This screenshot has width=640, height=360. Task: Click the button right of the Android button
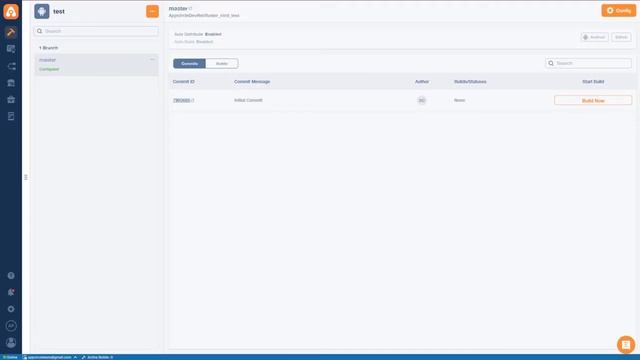[621, 37]
